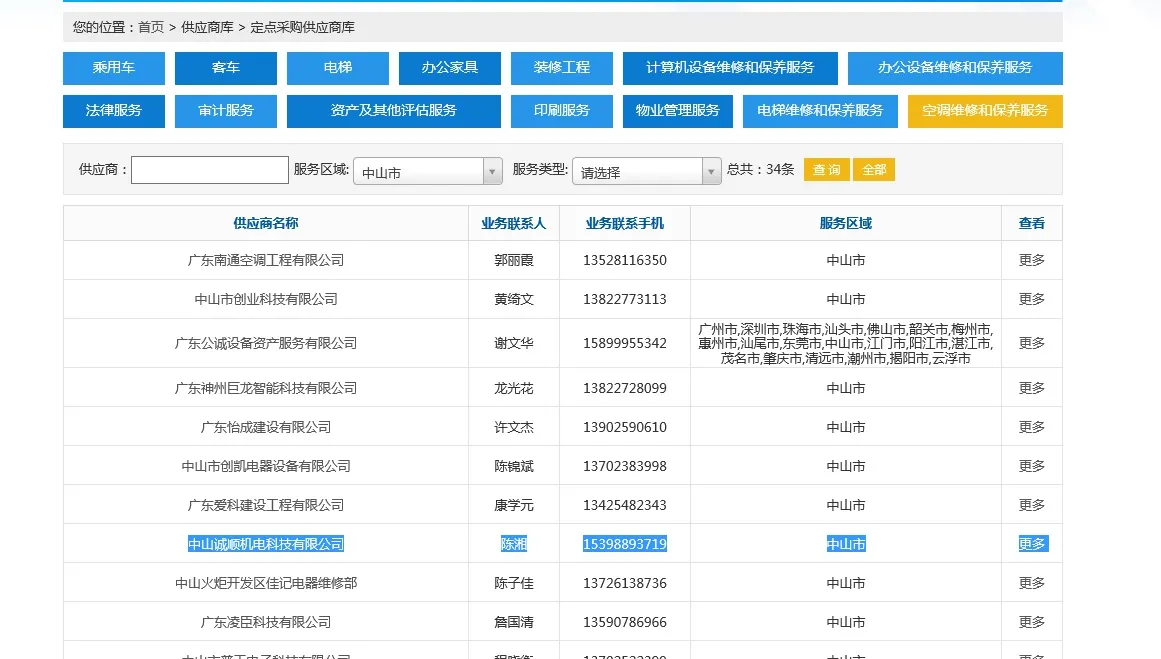View 更多 for 中山市创业科技有限公司
The image size is (1161, 659).
(1031, 299)
